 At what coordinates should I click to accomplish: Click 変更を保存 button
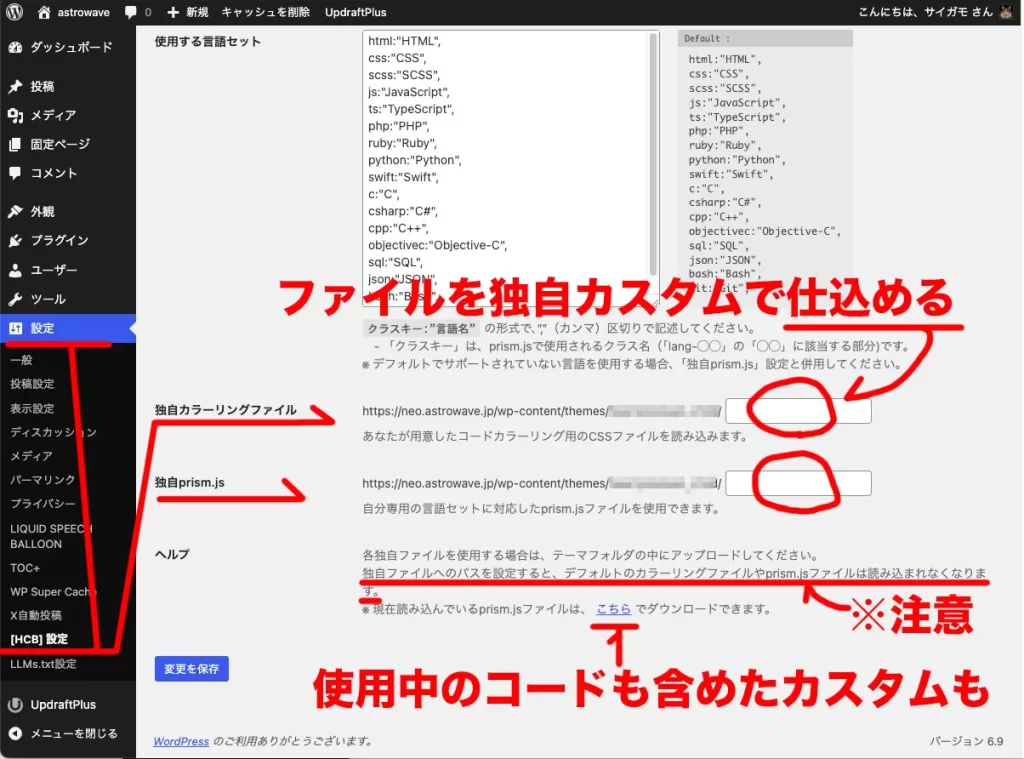pos(191,668)
